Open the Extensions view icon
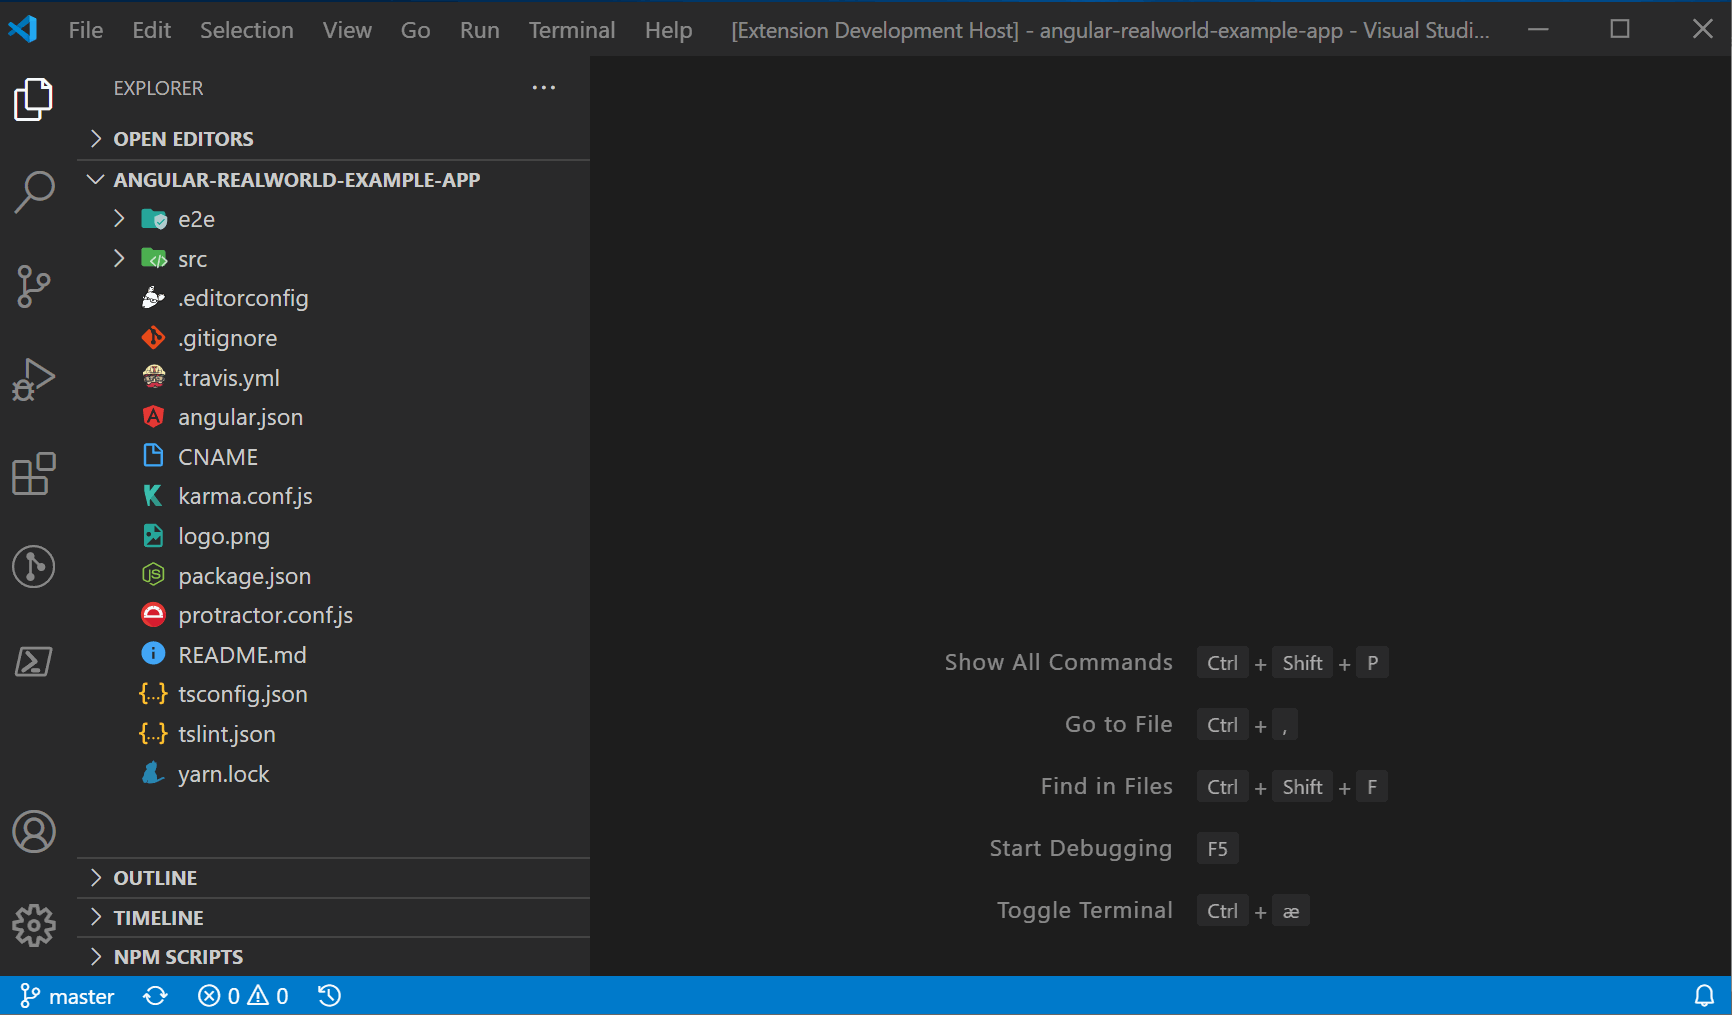 (34, 474)
